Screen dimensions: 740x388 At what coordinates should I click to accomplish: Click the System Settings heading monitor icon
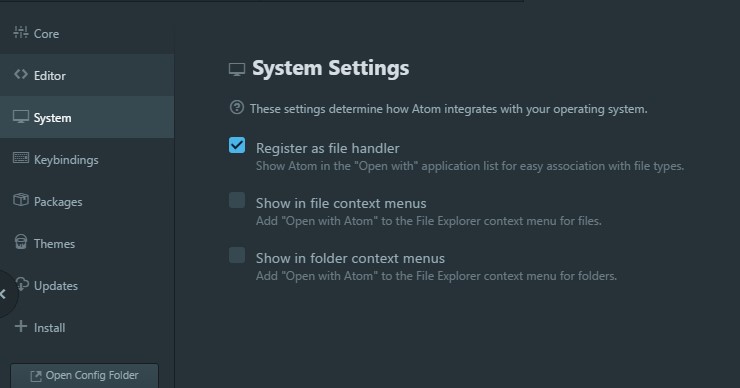coord(237,69)
